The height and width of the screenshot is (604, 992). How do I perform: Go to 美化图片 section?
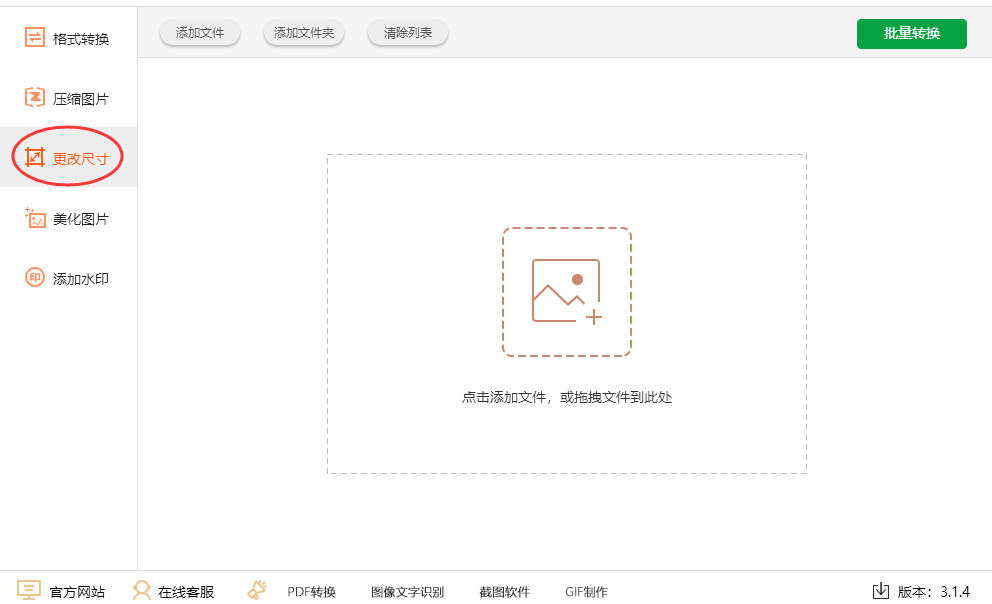68,218
